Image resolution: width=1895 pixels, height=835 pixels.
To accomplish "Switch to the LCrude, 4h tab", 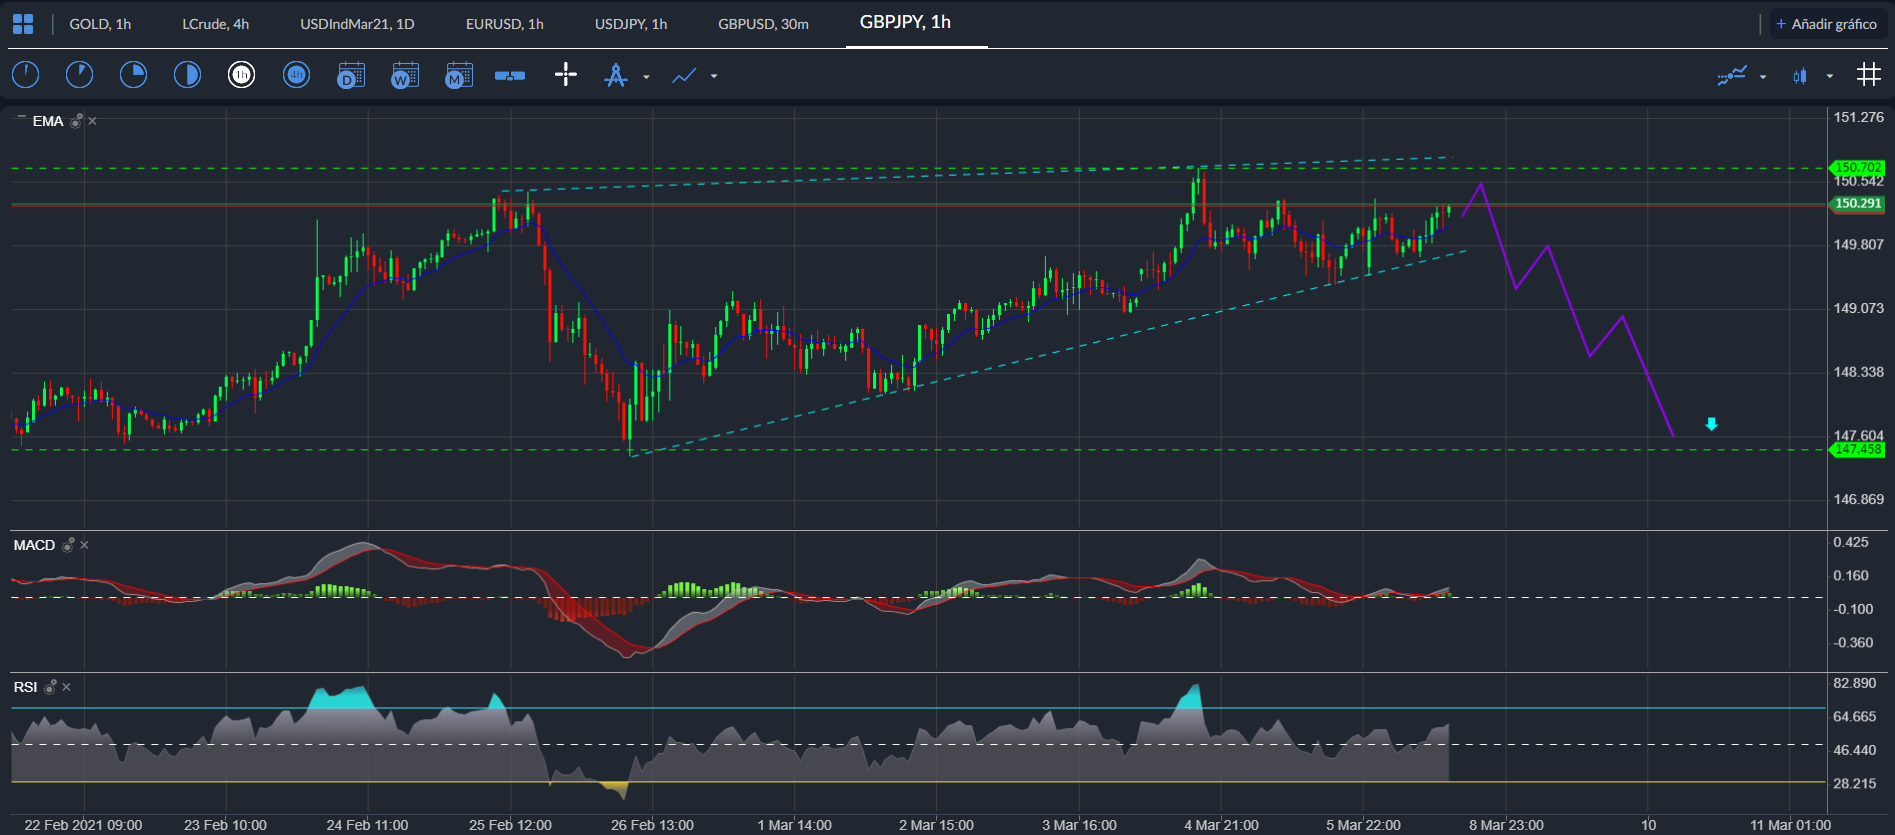I will (216, 24).
